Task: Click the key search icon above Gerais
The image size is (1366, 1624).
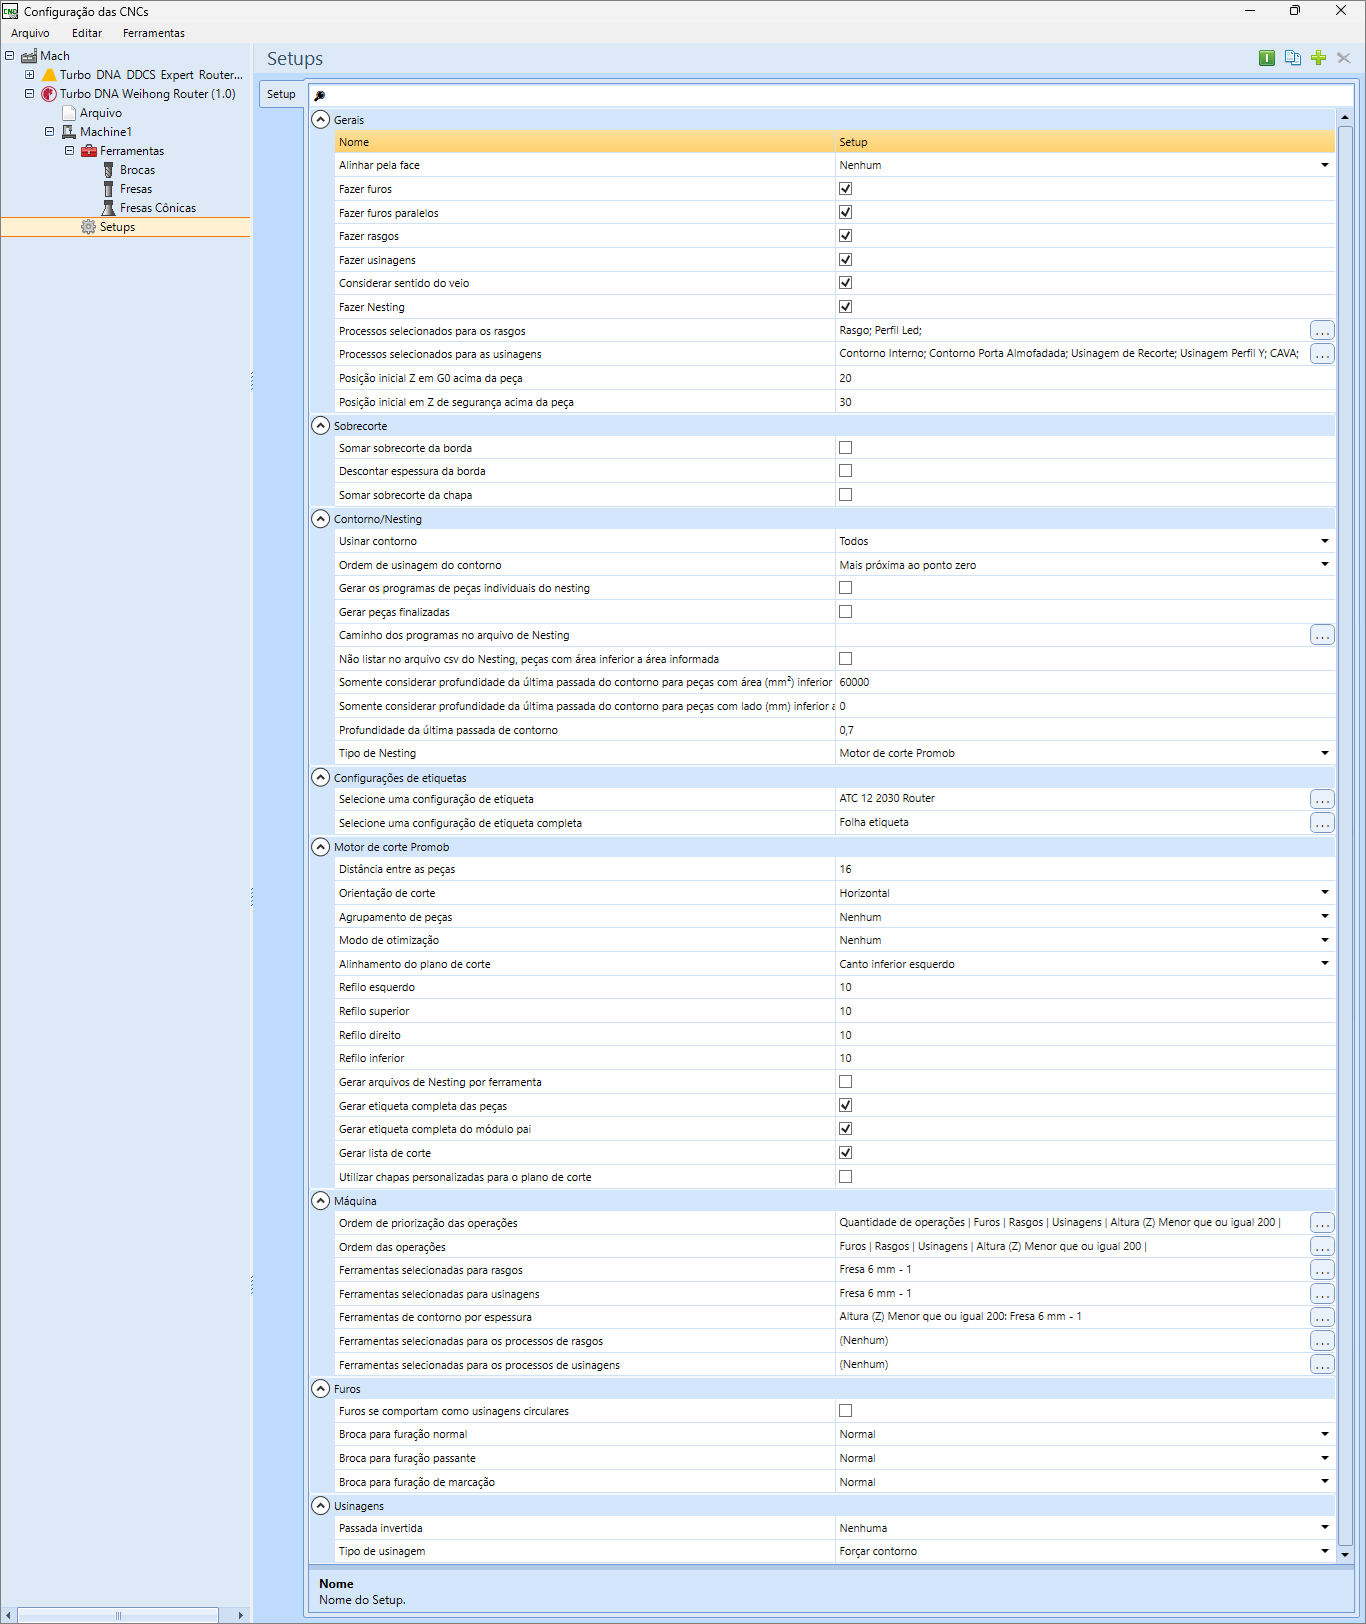Action: tap(320, 96)
